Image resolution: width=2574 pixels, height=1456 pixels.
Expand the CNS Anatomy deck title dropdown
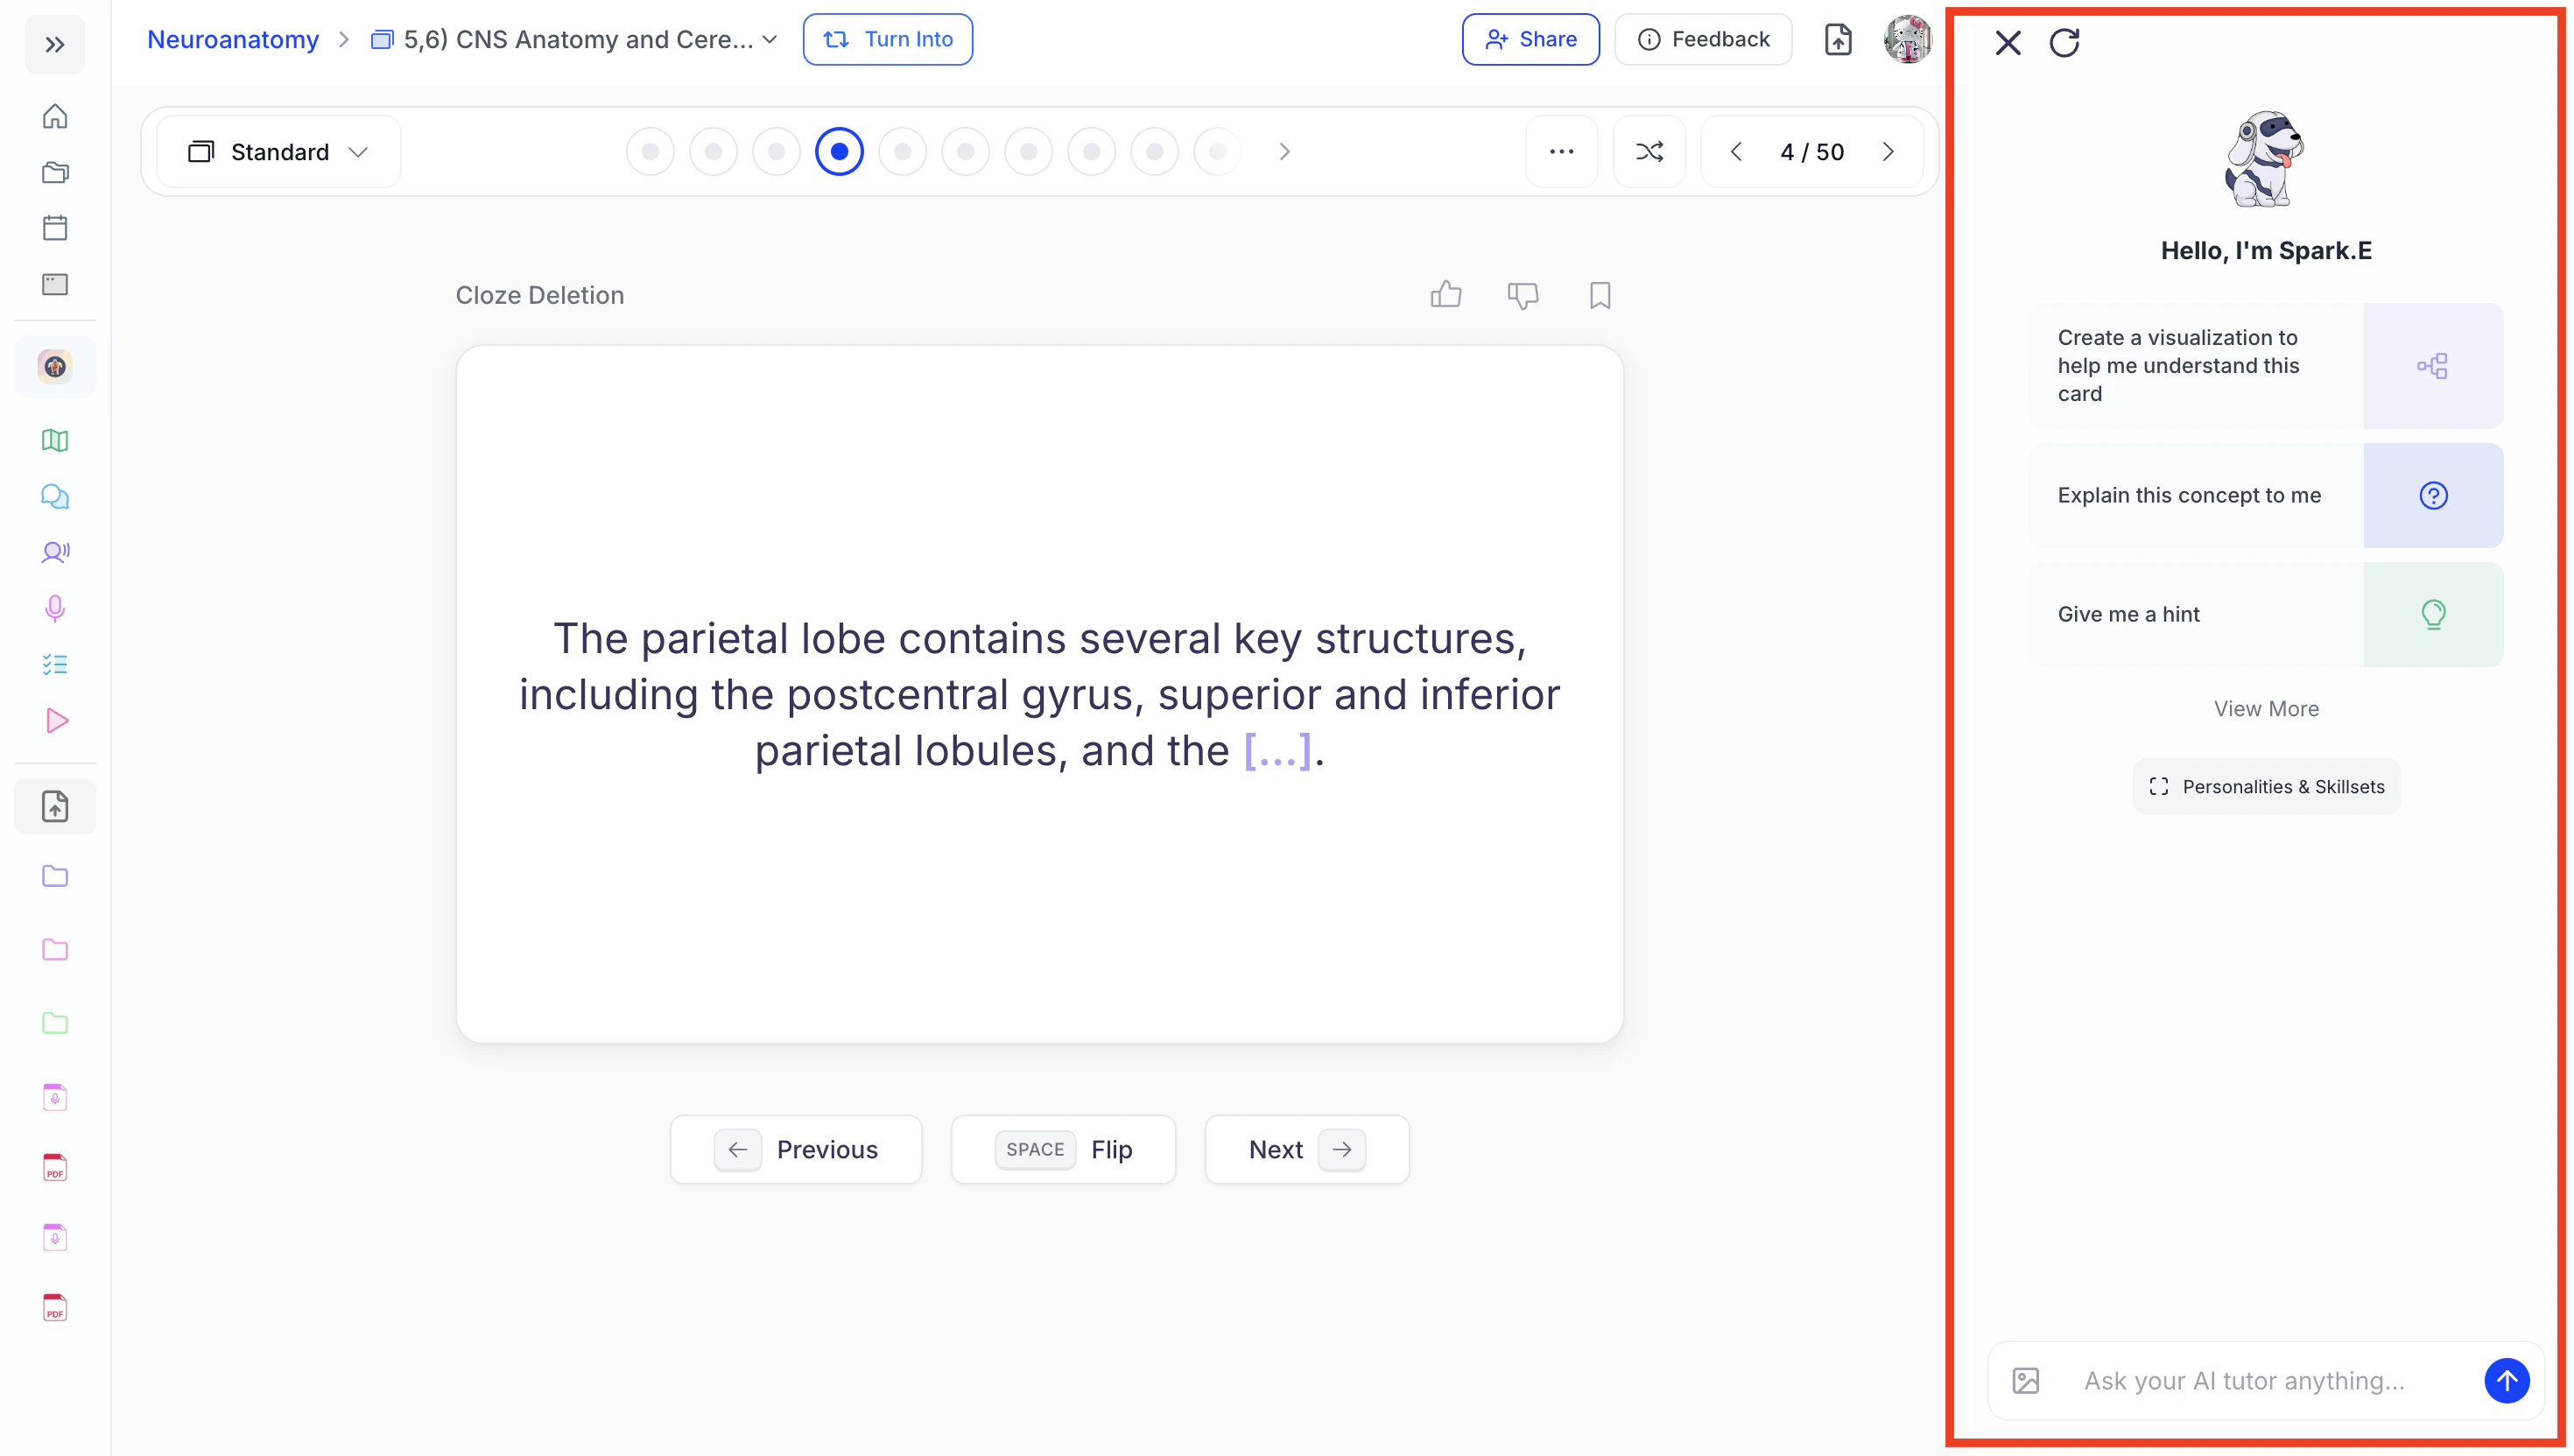(x=769, y=40)
